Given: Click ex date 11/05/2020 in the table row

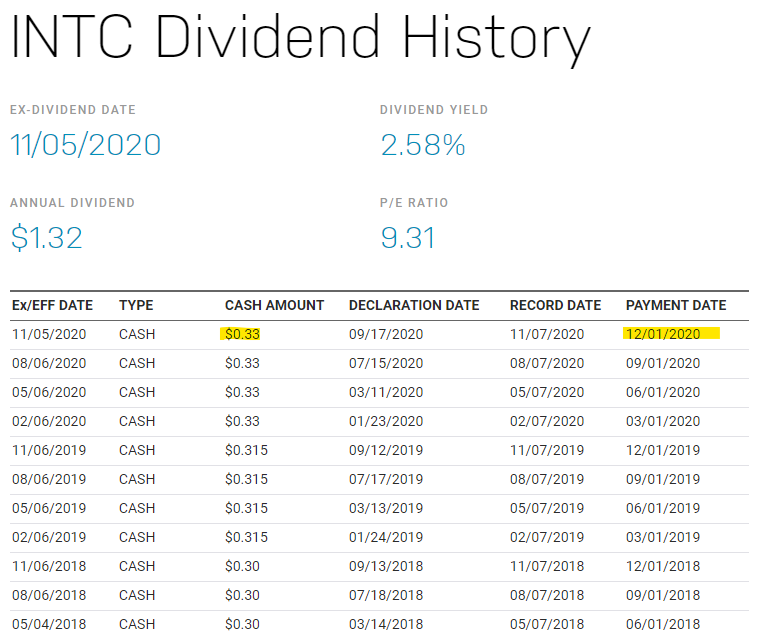Looking at the screenshot, I should (x=49, y=334).
